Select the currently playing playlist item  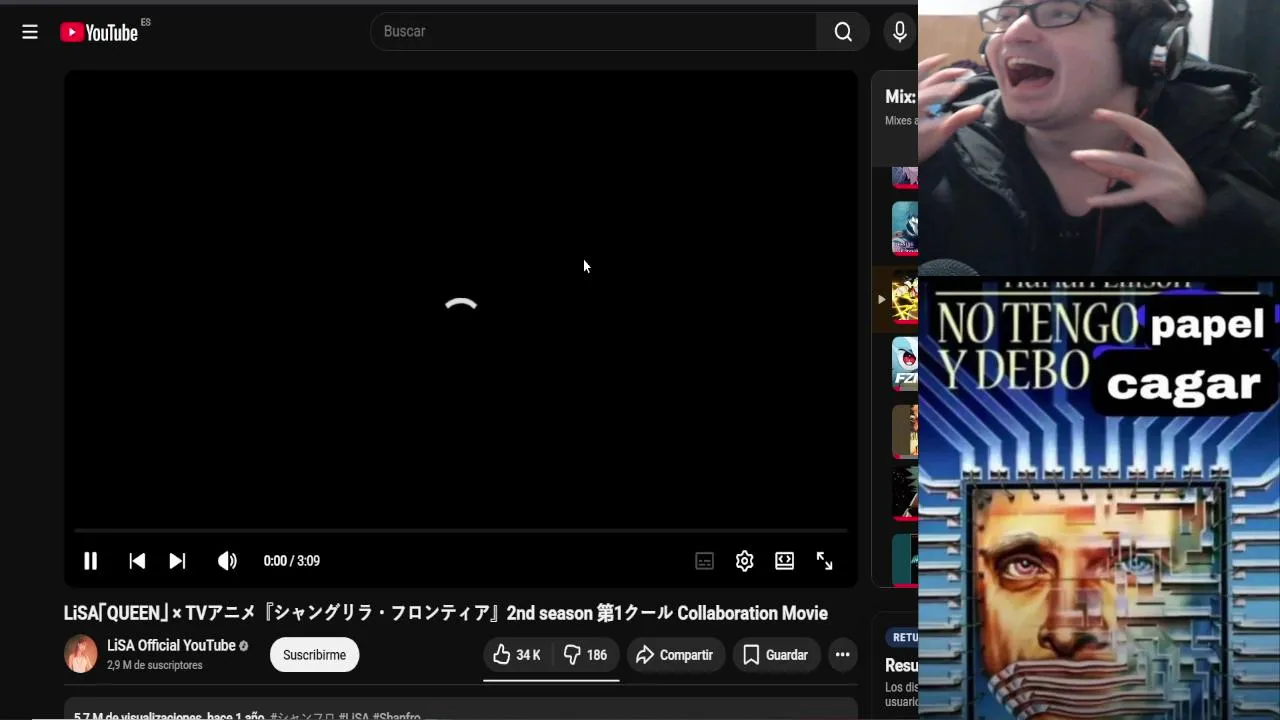coord(896,298)
